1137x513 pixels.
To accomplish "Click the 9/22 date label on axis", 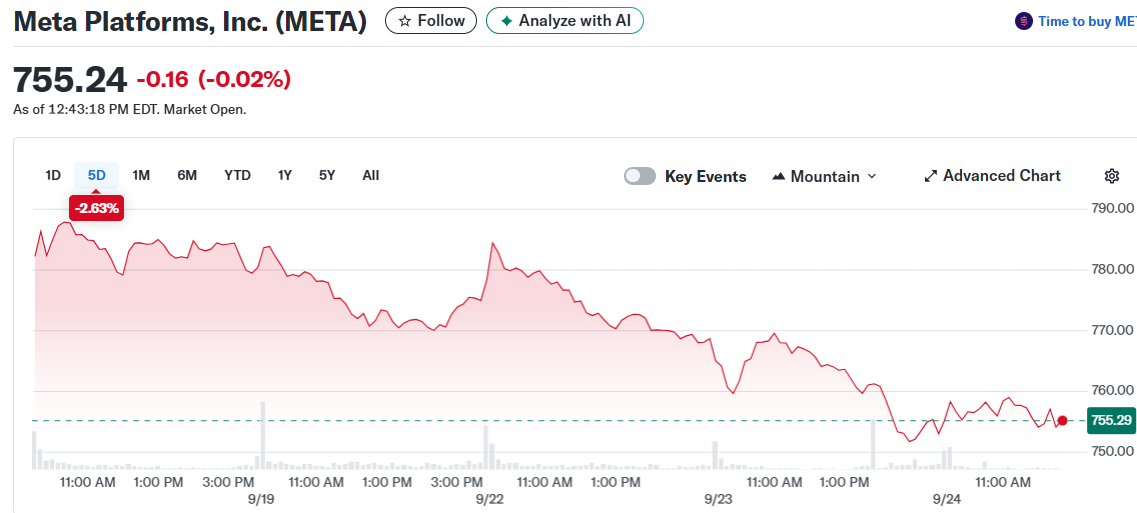I will tap(490, 499).
